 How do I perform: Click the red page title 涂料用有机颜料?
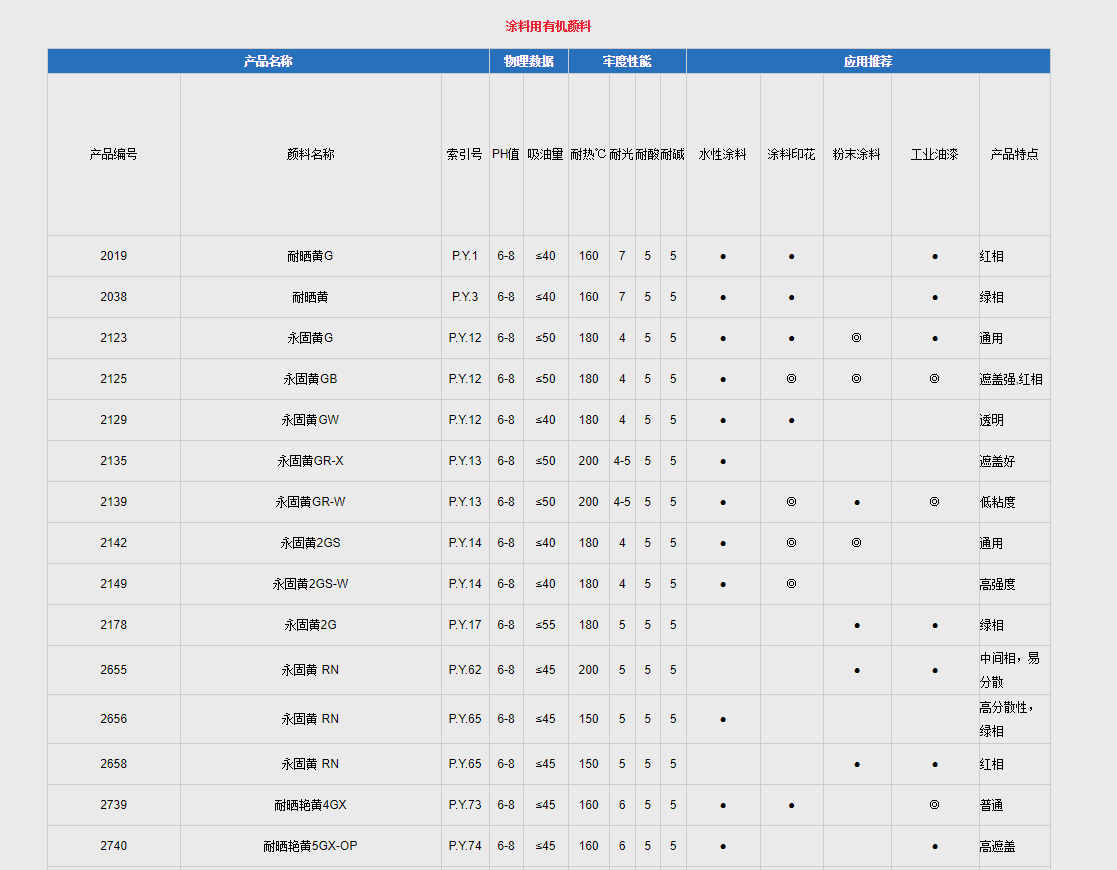(x=548, y=26)
